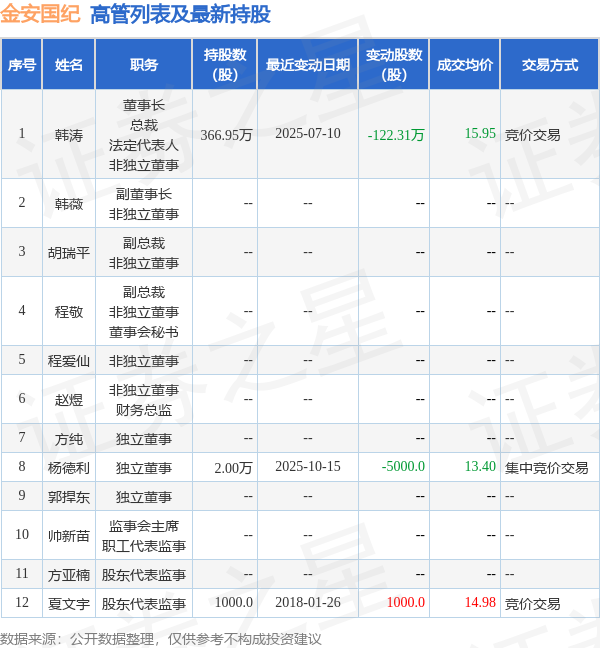The image size is (600, 648).
Task: Click 财务总监 title text
Action: click(x=143, y=410)
